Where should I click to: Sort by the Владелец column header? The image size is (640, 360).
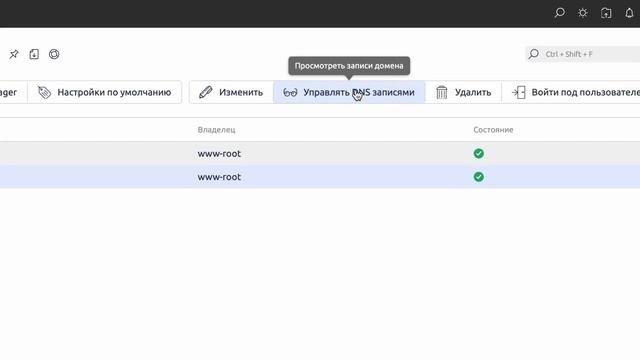[x=216, y=130]
